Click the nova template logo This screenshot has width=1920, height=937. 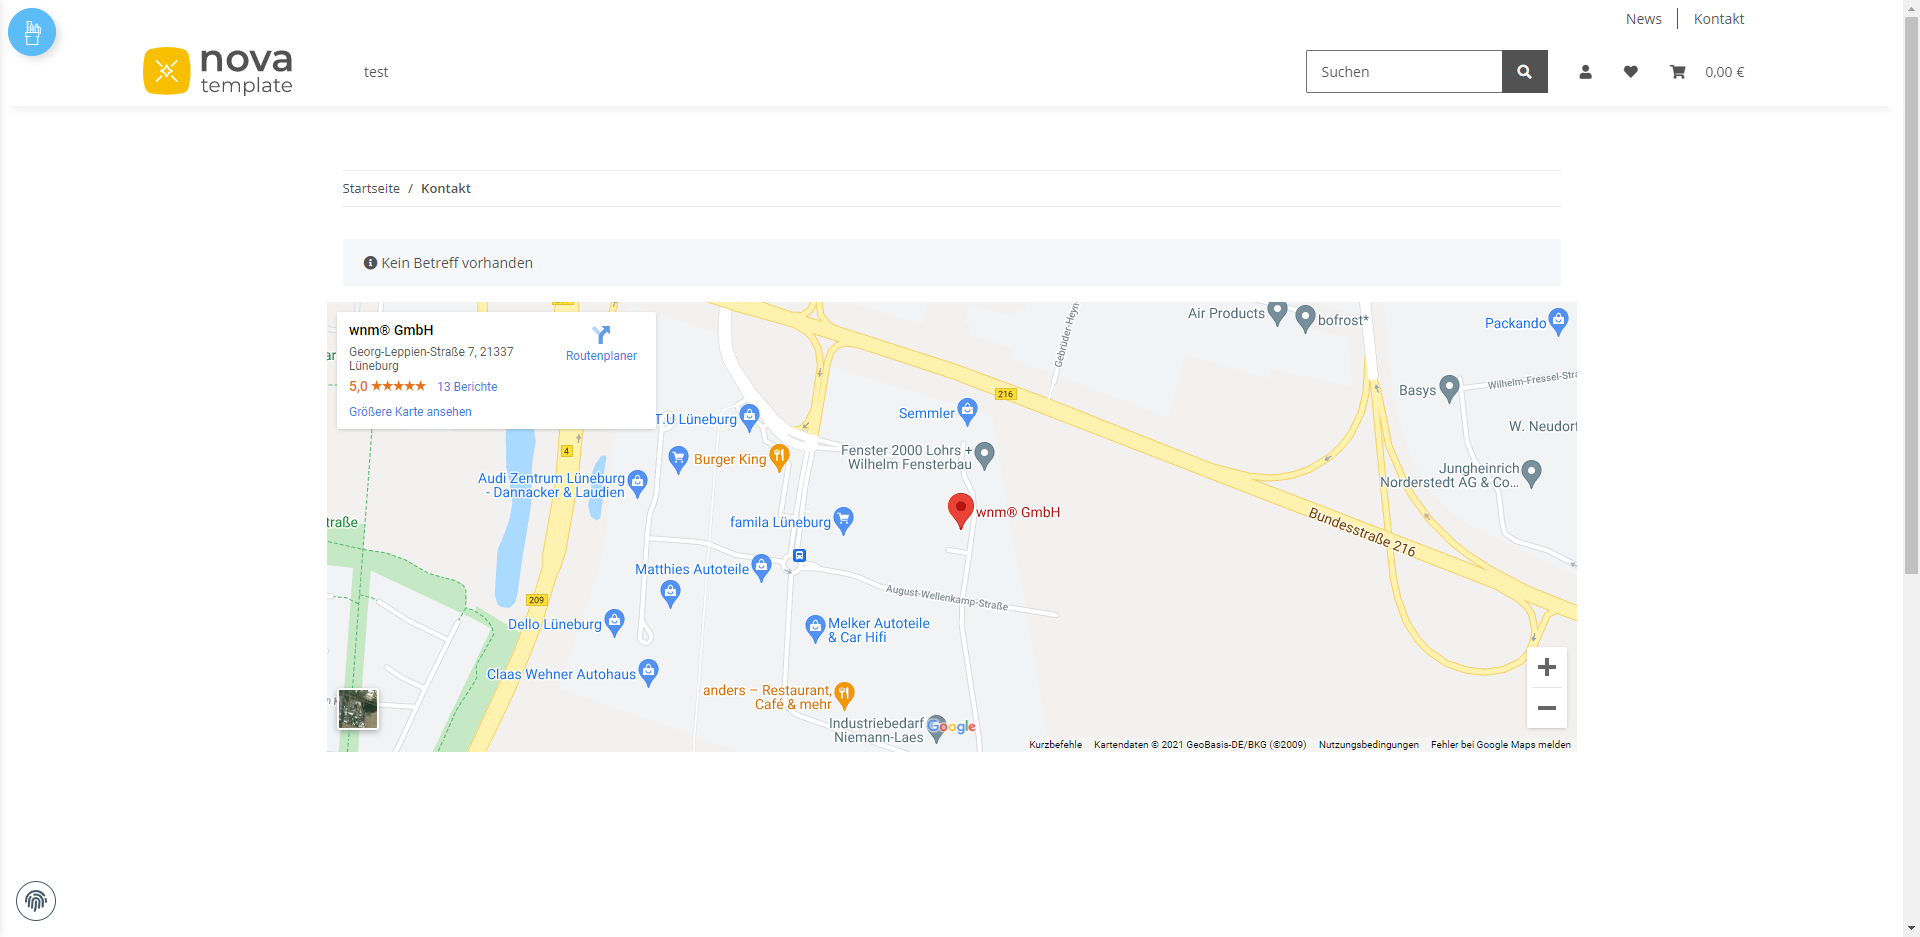click(218, 71)
